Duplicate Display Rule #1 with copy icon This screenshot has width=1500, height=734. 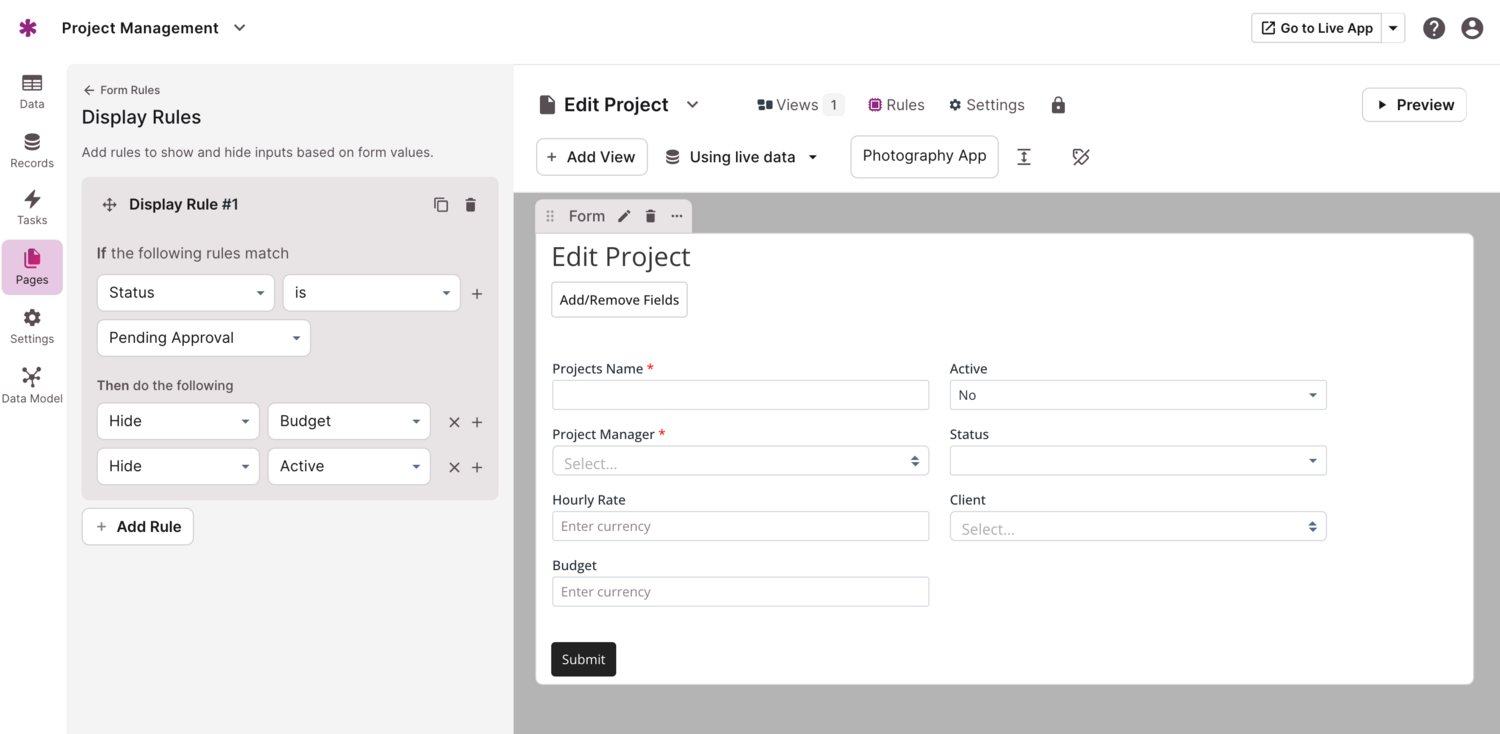441,205
